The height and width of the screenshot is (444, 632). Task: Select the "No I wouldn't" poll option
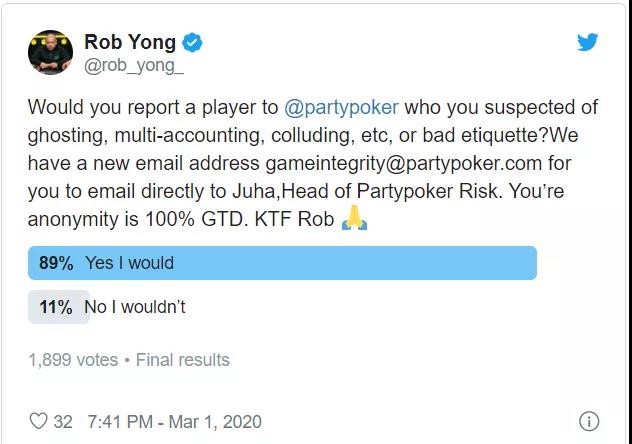point(135,307)
